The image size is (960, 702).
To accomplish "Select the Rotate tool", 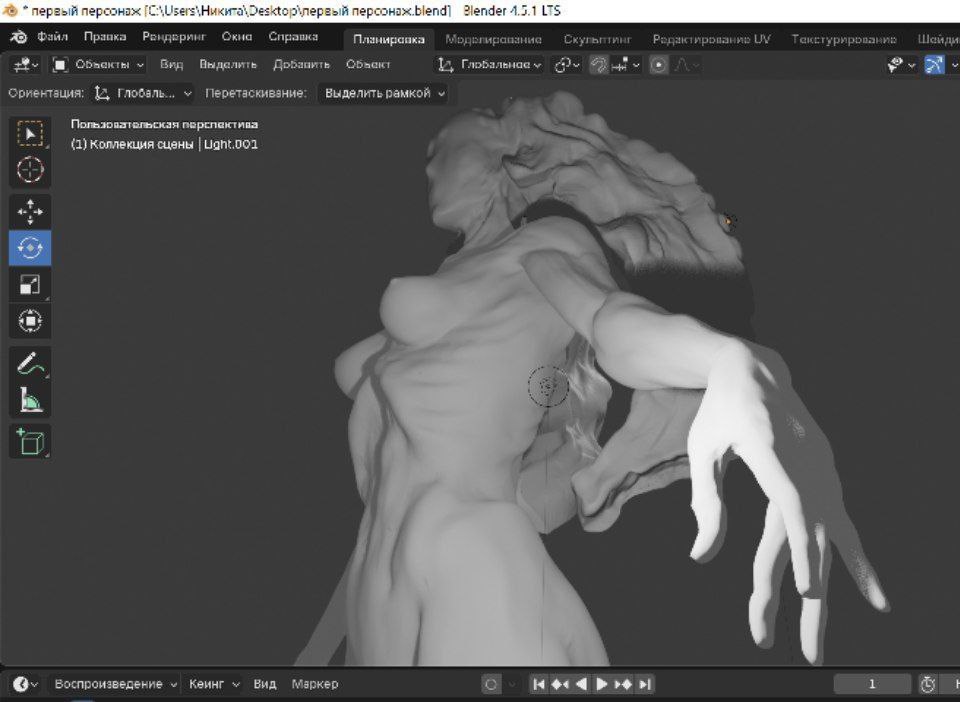I will [30, 248].
